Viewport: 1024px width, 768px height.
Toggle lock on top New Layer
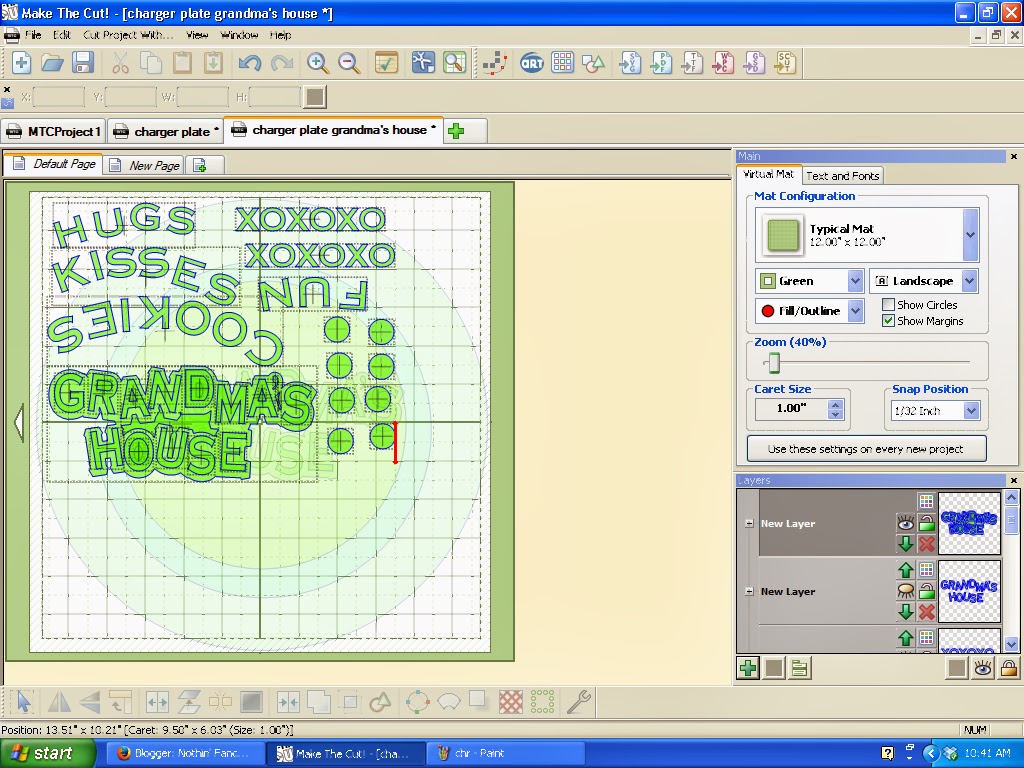pos(926,522)
